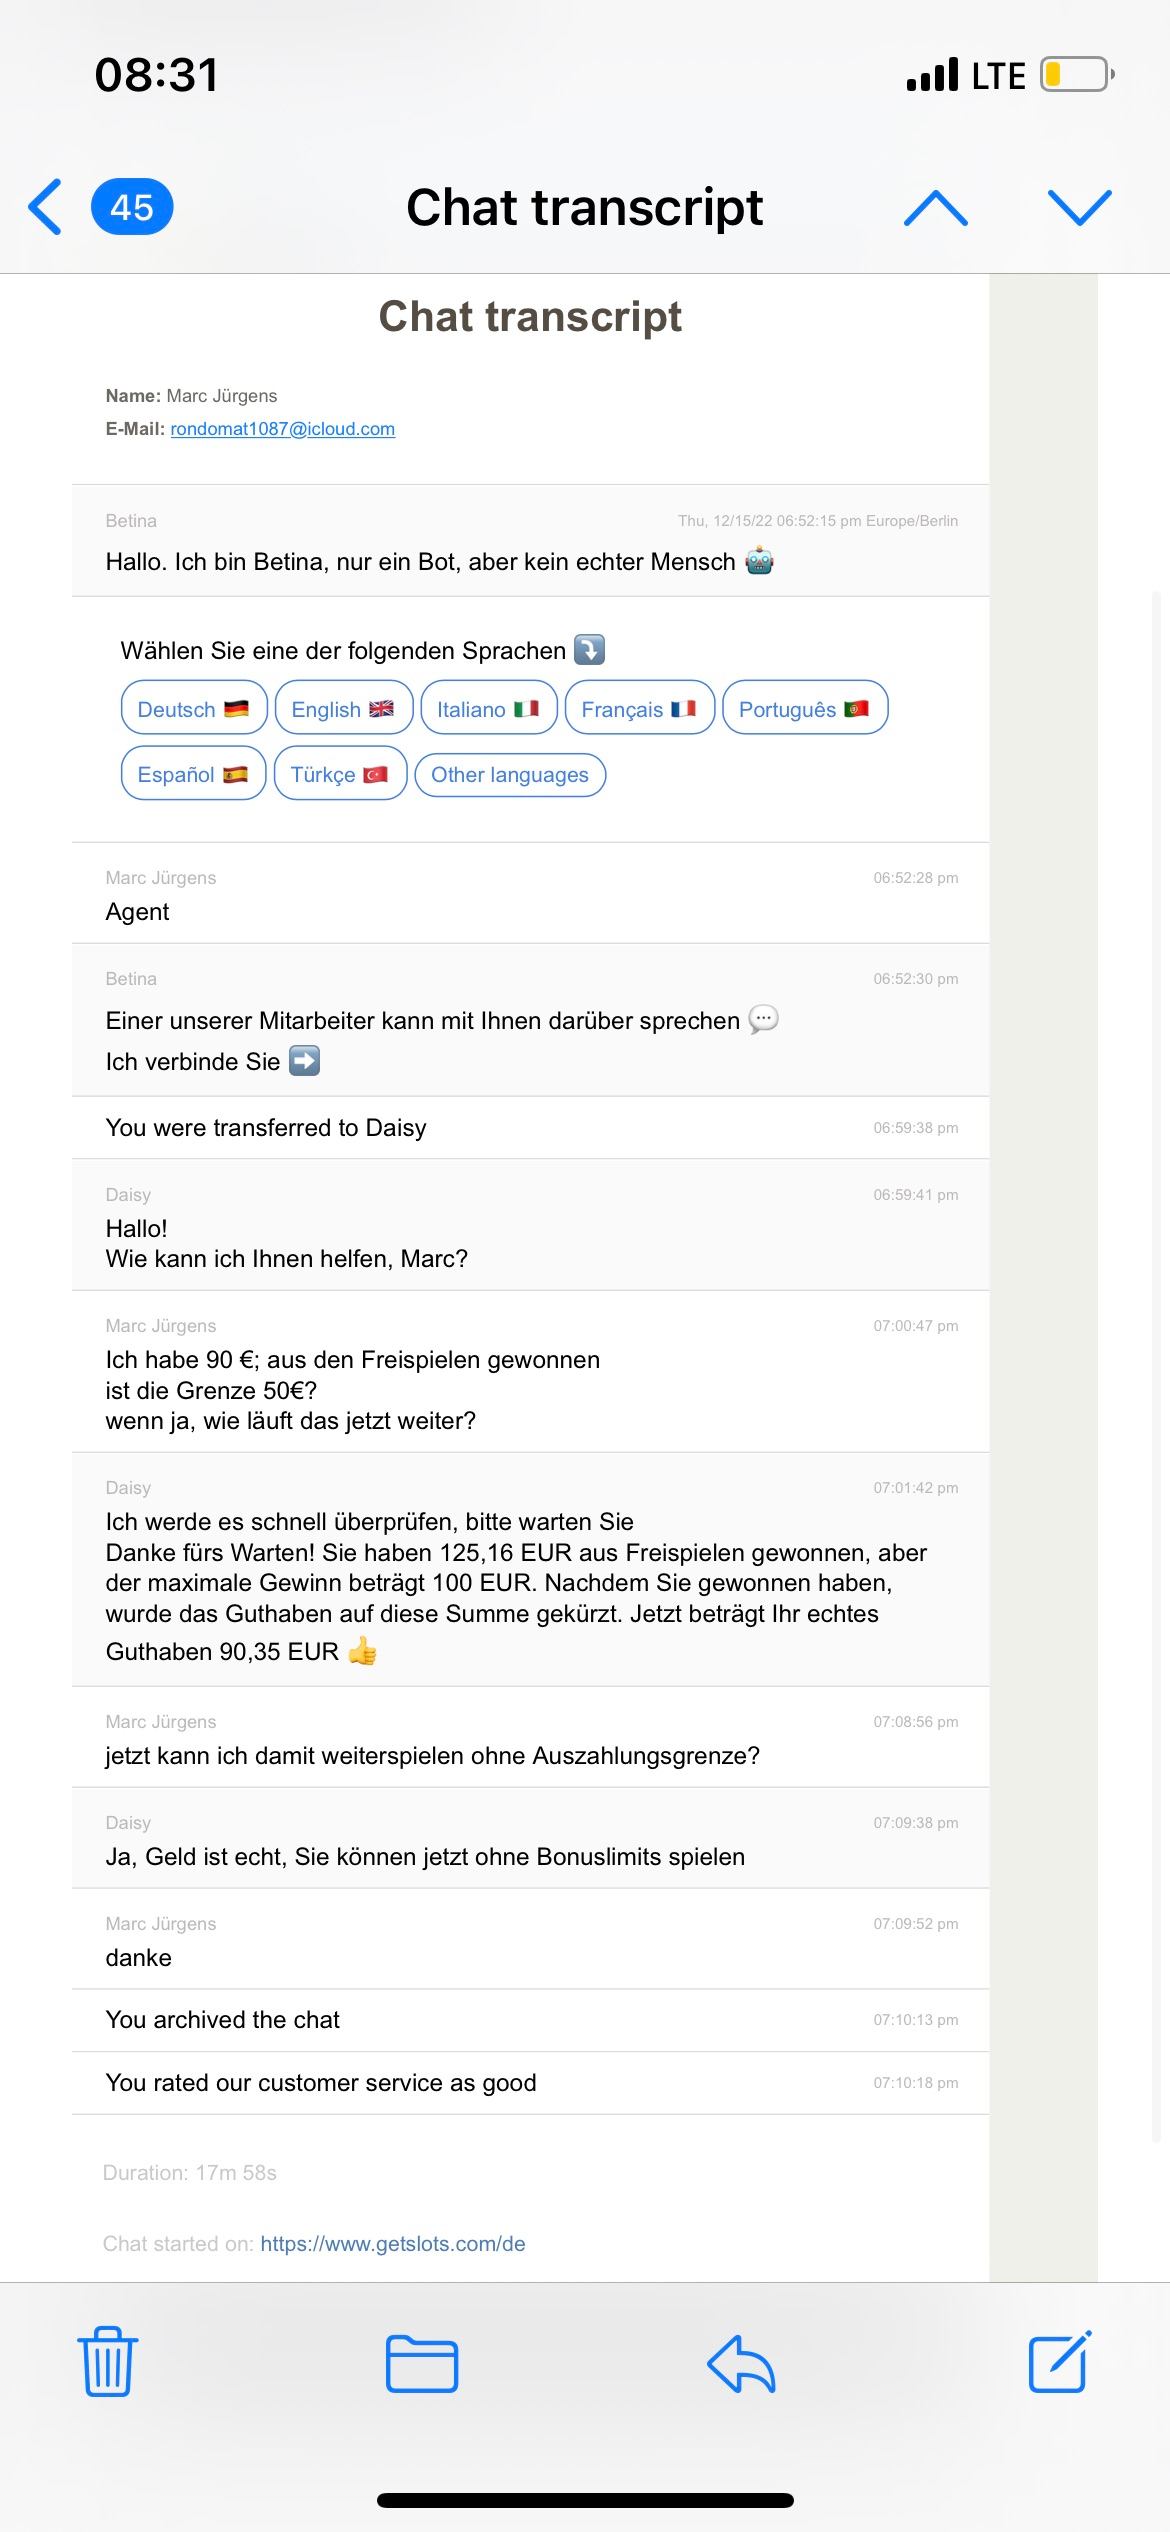Tap the battery indicator in status bar
This screenshot has width=1170, height=2532.
[x=1076, y=75]
